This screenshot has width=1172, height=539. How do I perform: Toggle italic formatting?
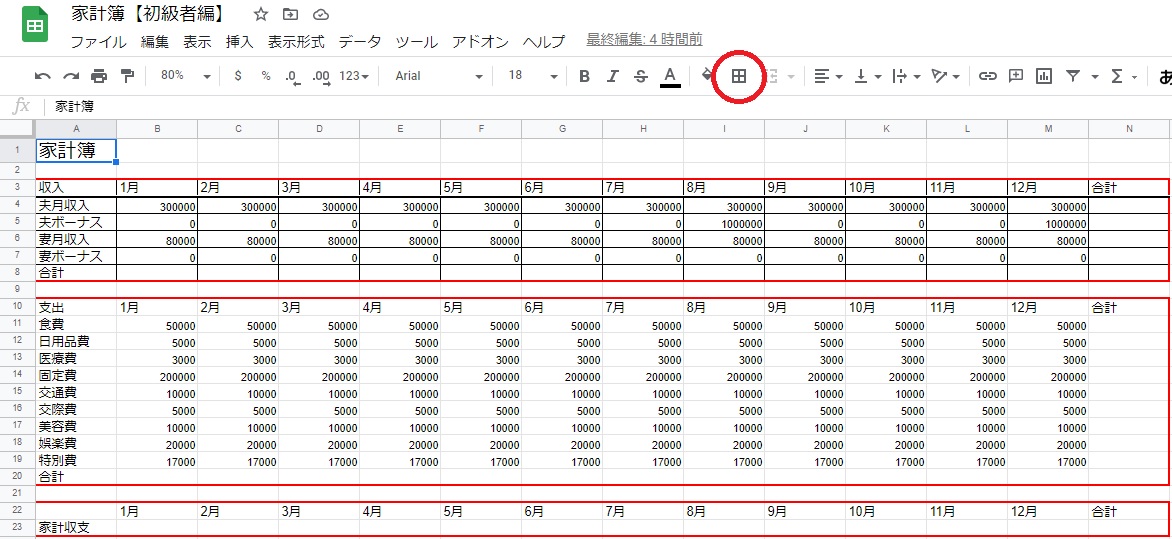[x=613, y=76]
